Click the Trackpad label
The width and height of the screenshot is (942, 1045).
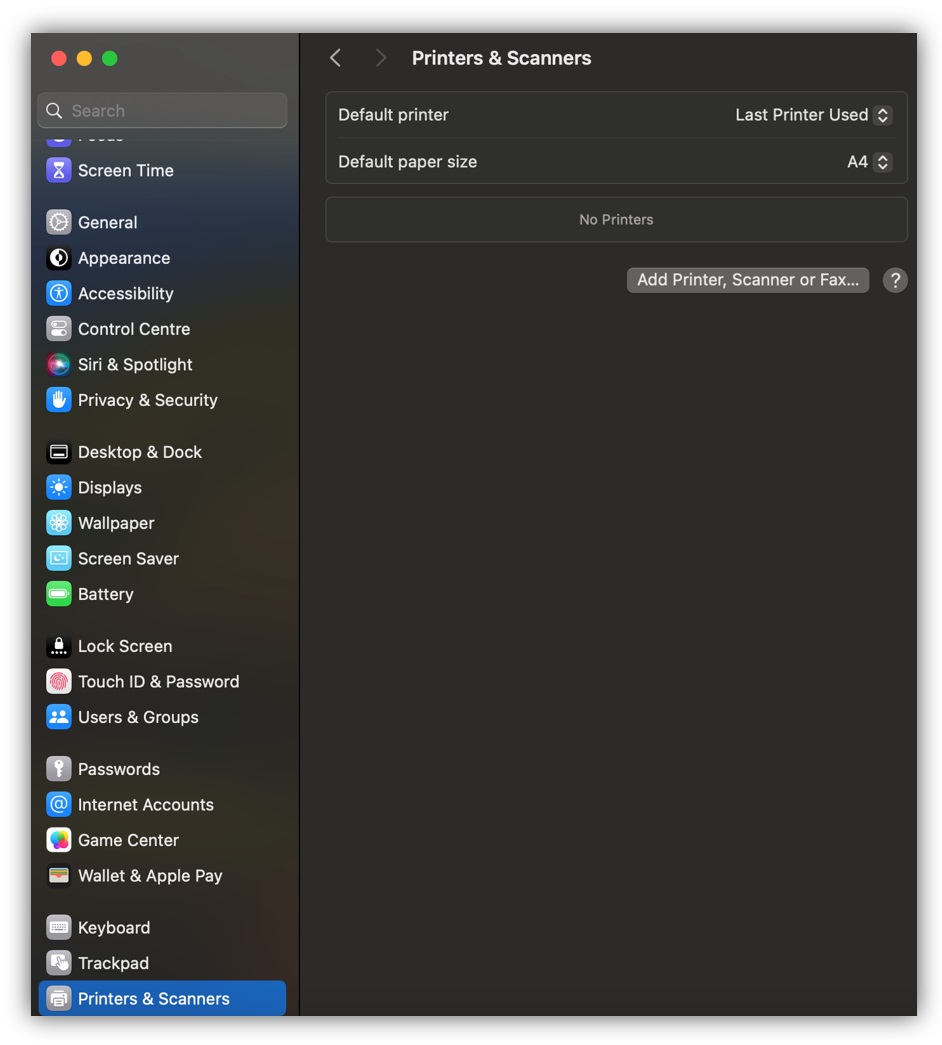pyautogui.click(x=113, y=963)
